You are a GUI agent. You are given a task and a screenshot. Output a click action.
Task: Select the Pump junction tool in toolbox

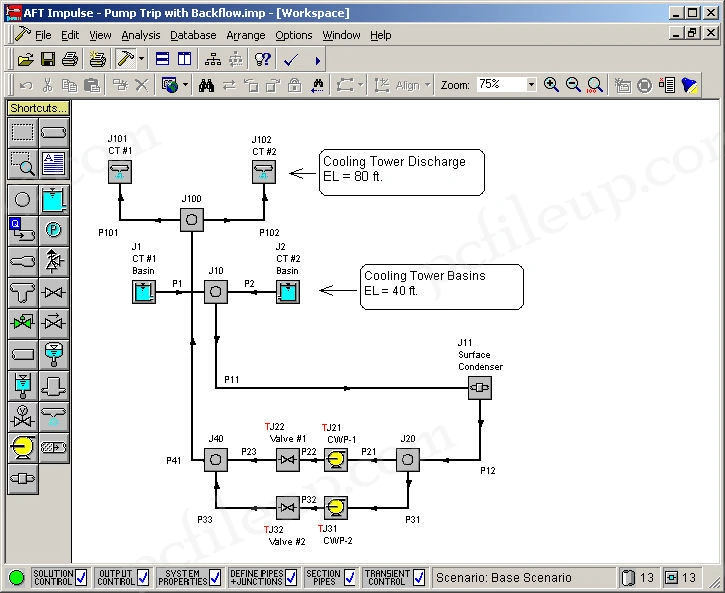click(x=23, y=448)
